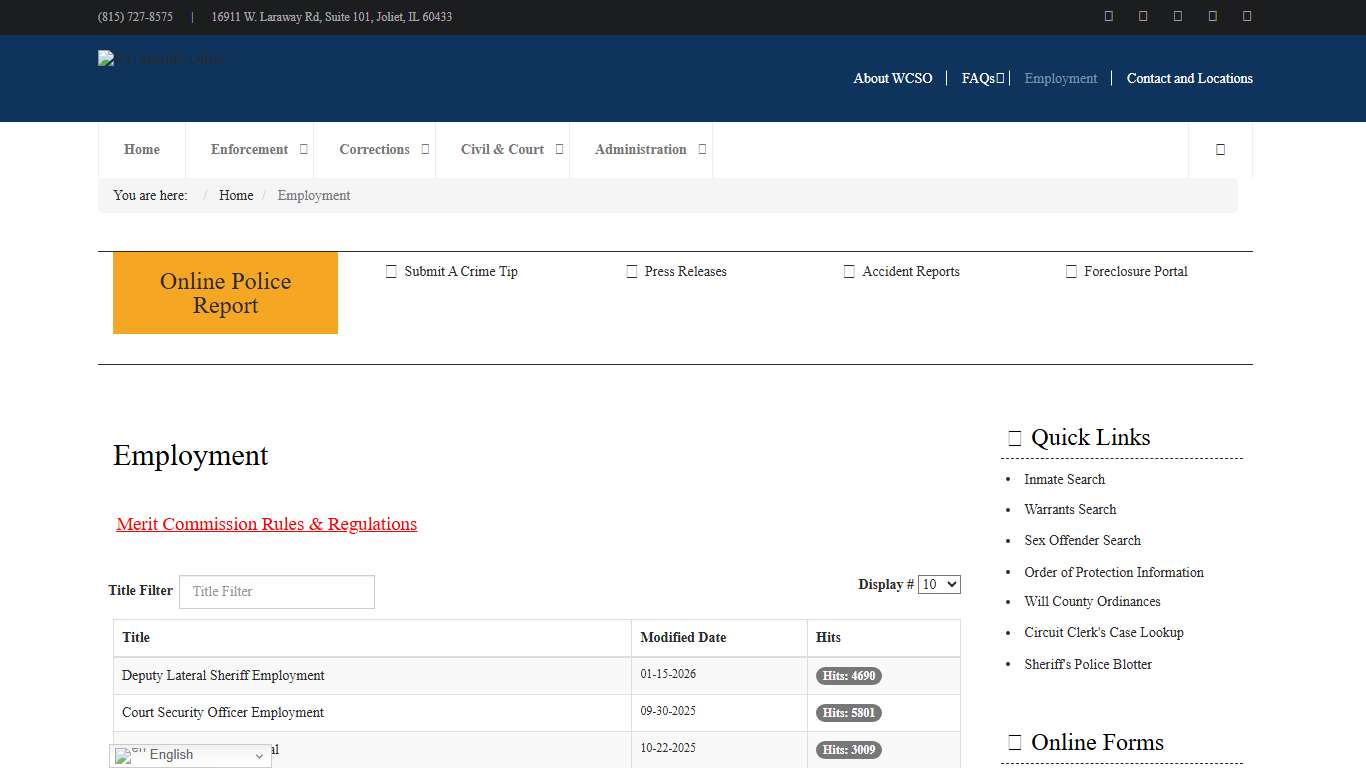1366x768 pixels.
Task: Click the Online Police Report button
Action: (225, 293)
